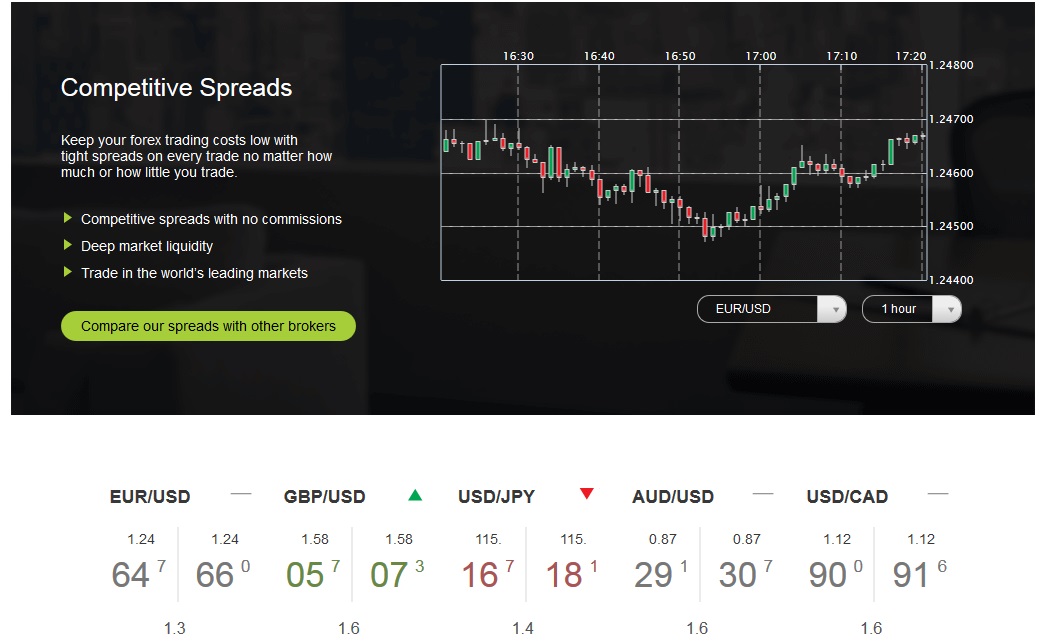This screenshot has height=643, width=1051.
Task: Open the EUR/USD currency pair dropdown
Action: [771, 309]
